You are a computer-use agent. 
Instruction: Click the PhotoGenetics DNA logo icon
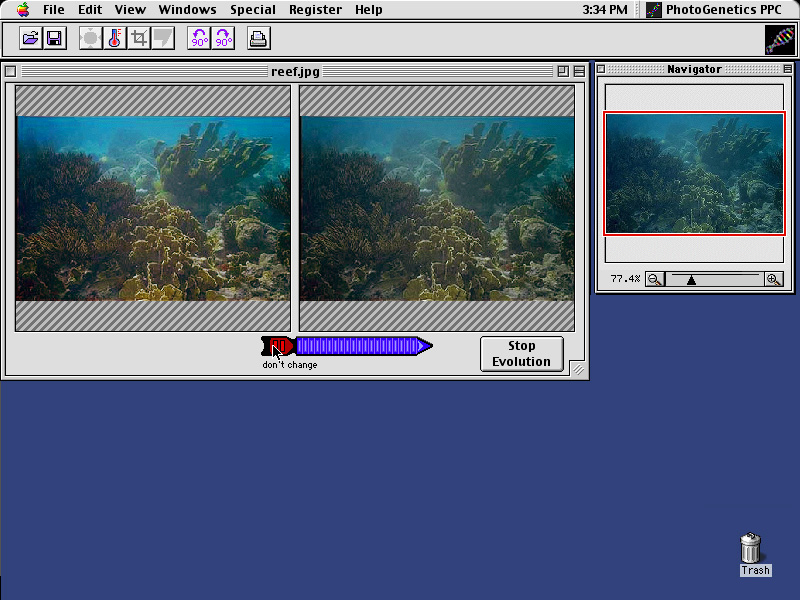point(780,39)
